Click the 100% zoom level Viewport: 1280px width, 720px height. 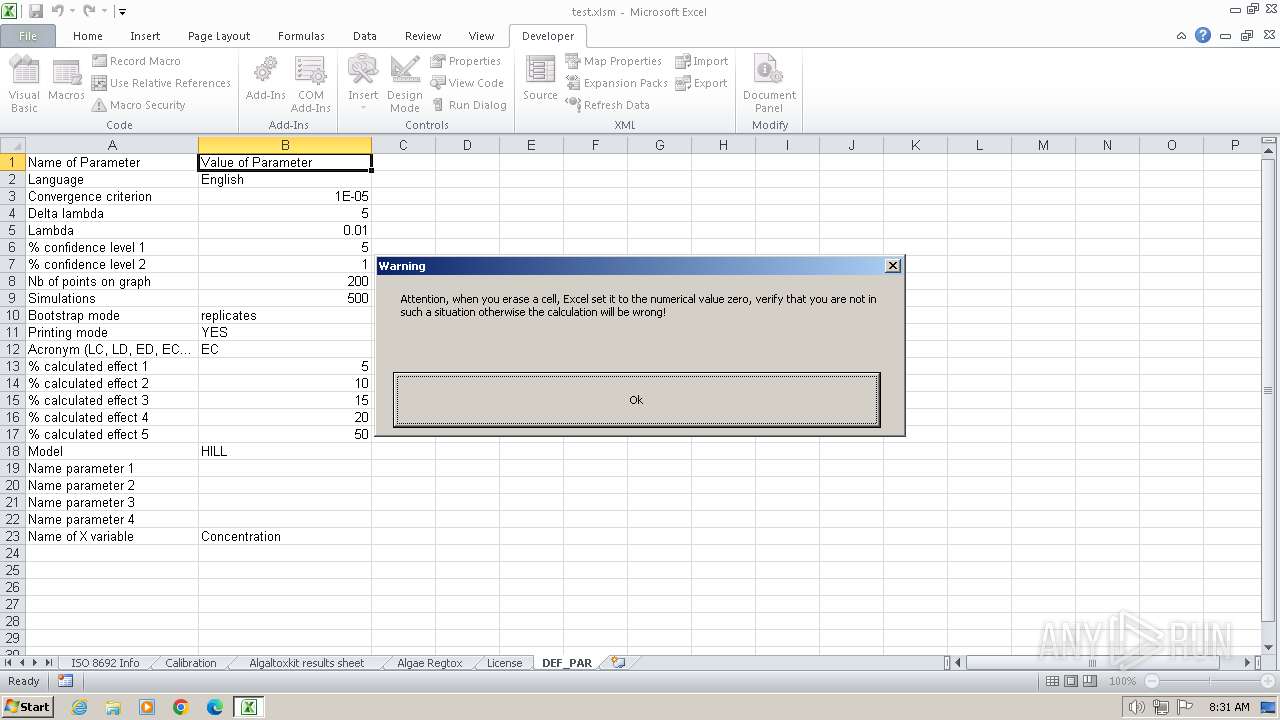[1122, 681]
